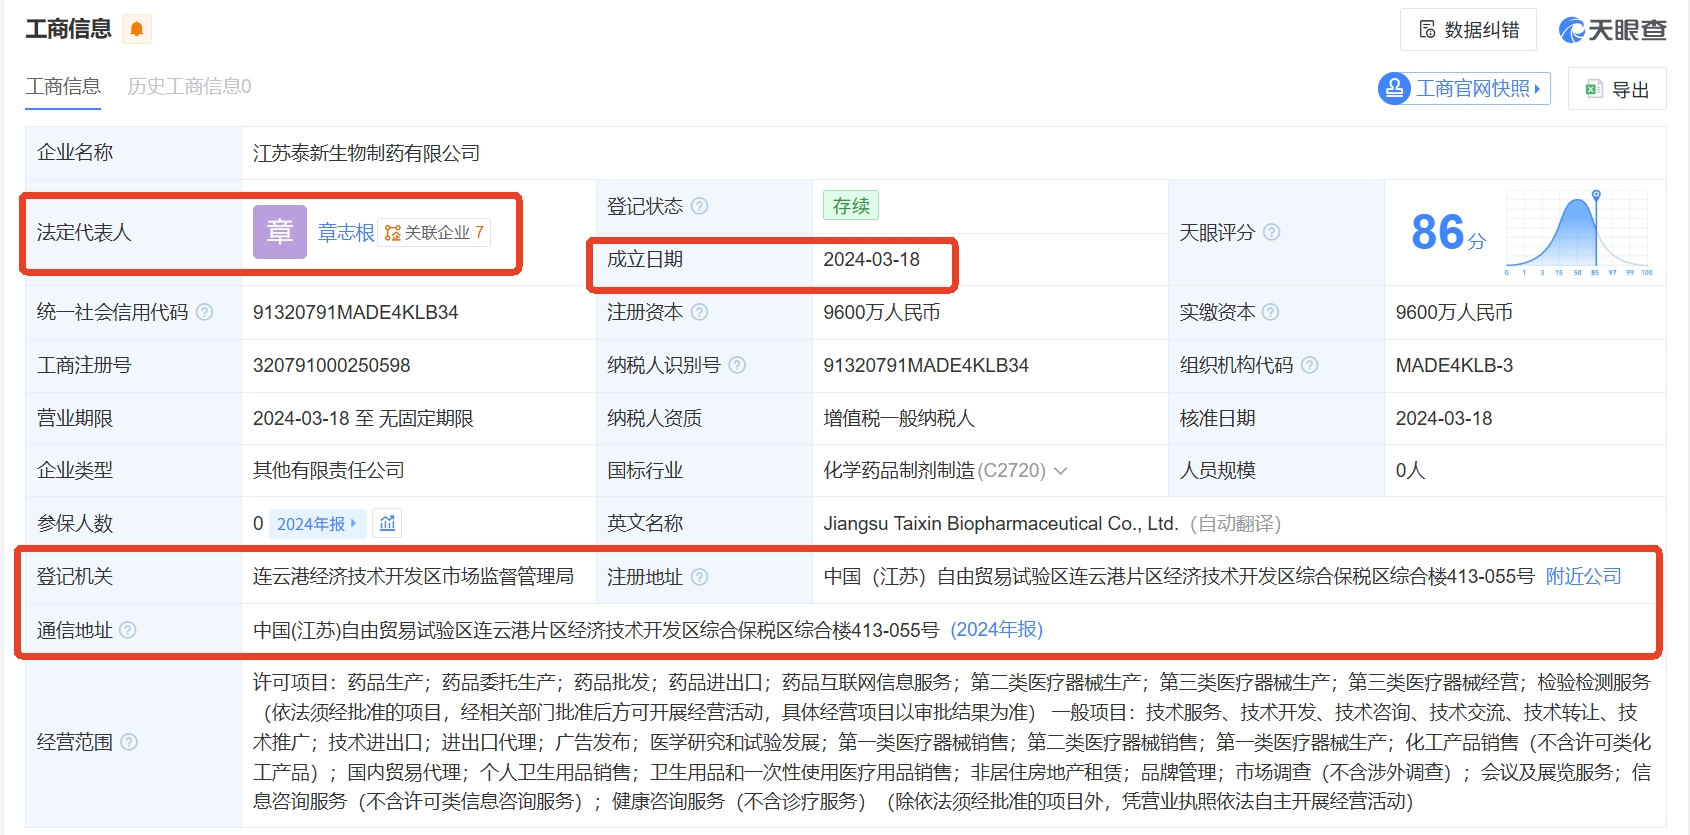Click the 成立日期 value 2024-03-18
The height and width of the screenshot is (835, 1690).
point(871,259)
